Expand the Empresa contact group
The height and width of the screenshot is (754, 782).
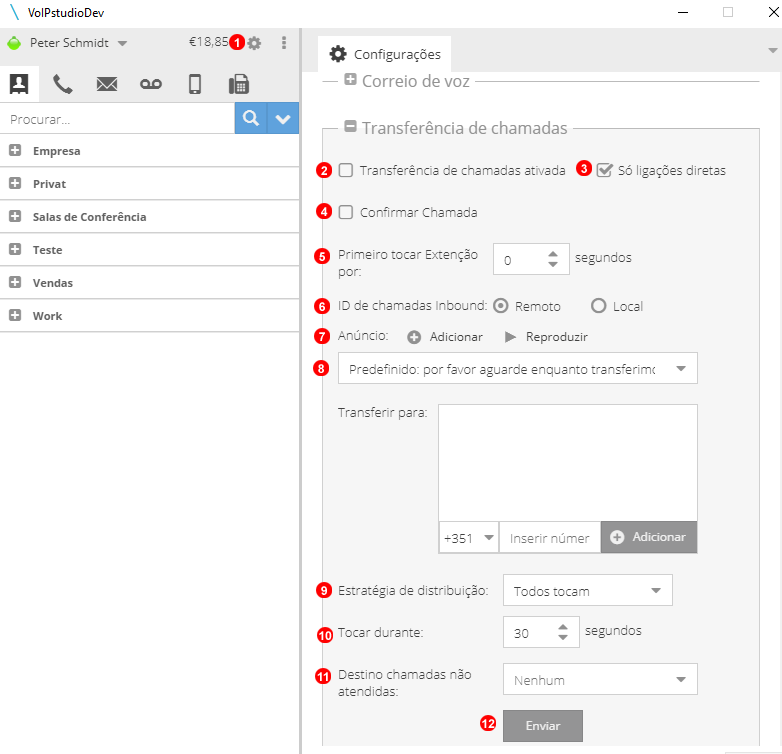15,150
